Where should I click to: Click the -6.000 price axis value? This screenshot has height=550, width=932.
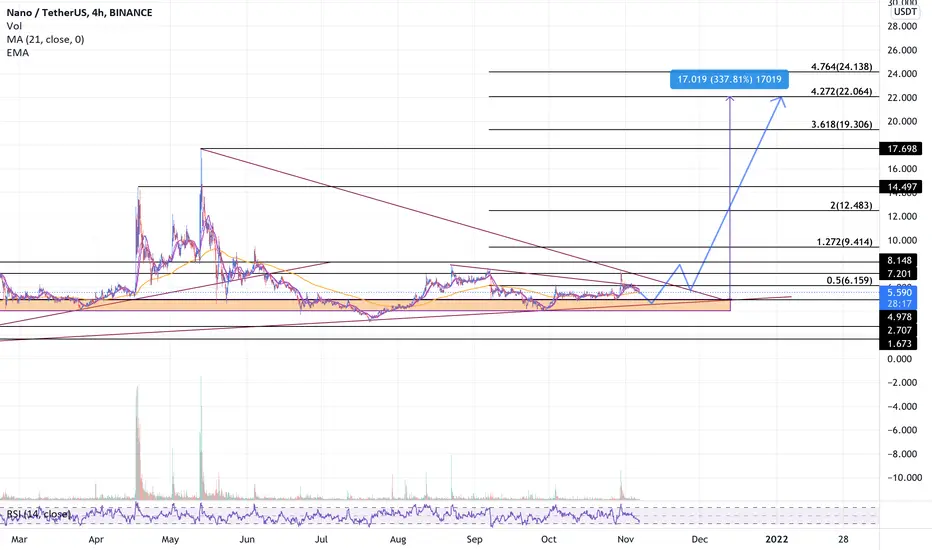point(902,430)
